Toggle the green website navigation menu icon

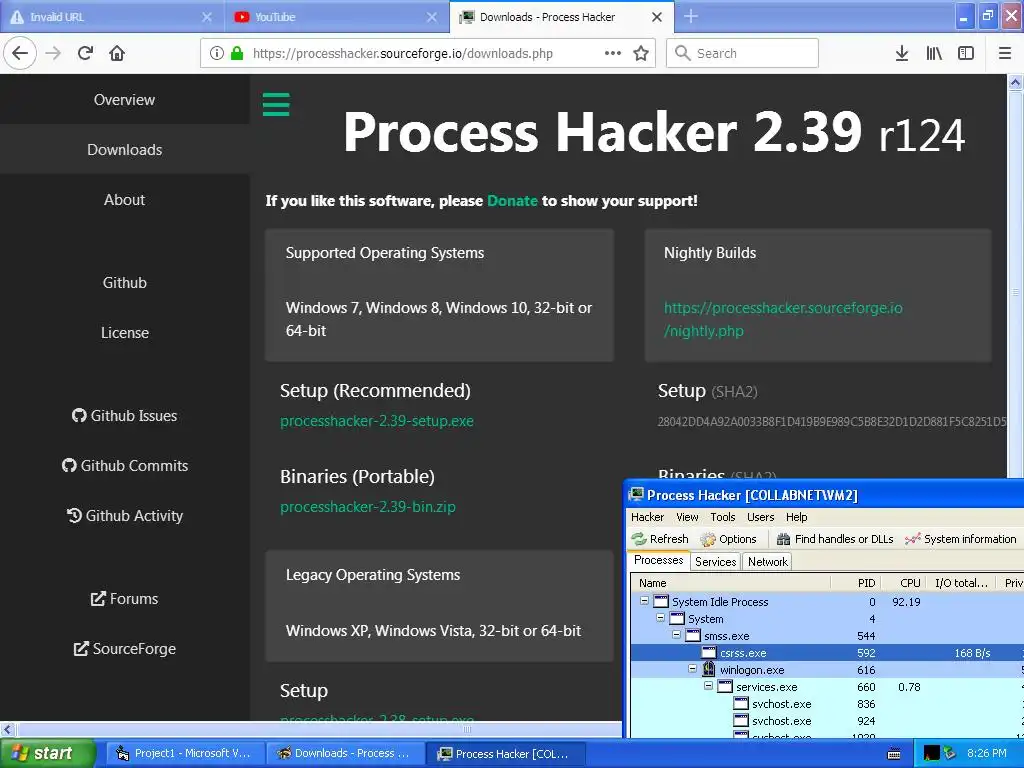pos(276,104)
